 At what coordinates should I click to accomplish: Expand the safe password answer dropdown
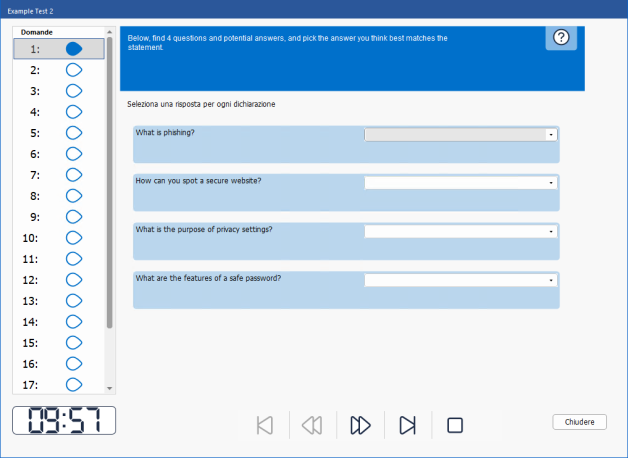pyautogui.click(x=461, y=281)
